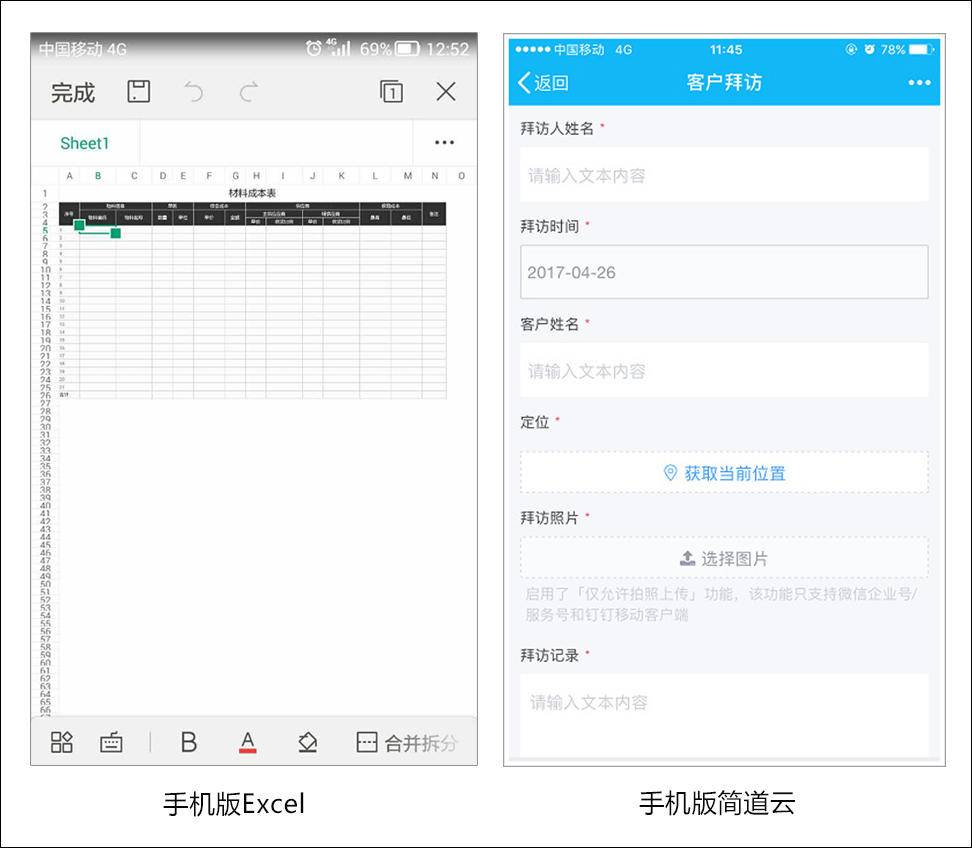Open the tools grid icon in bottom bar

coord(61,741)
